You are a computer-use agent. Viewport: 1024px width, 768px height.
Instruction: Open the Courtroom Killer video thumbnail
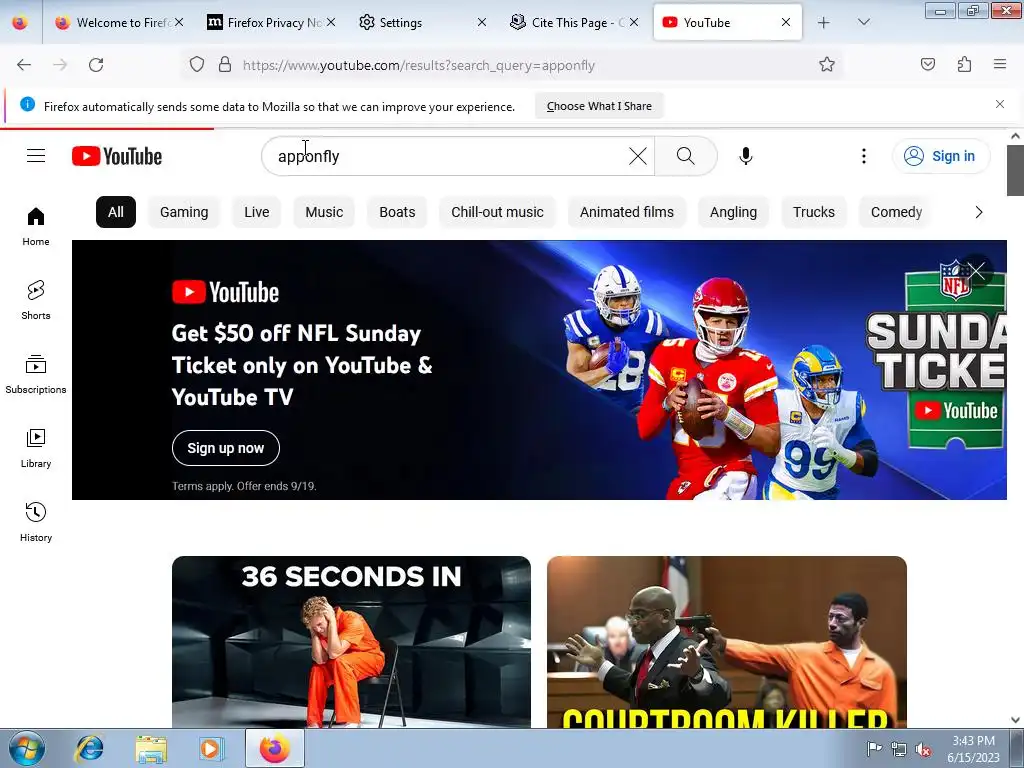pos(727,641)
